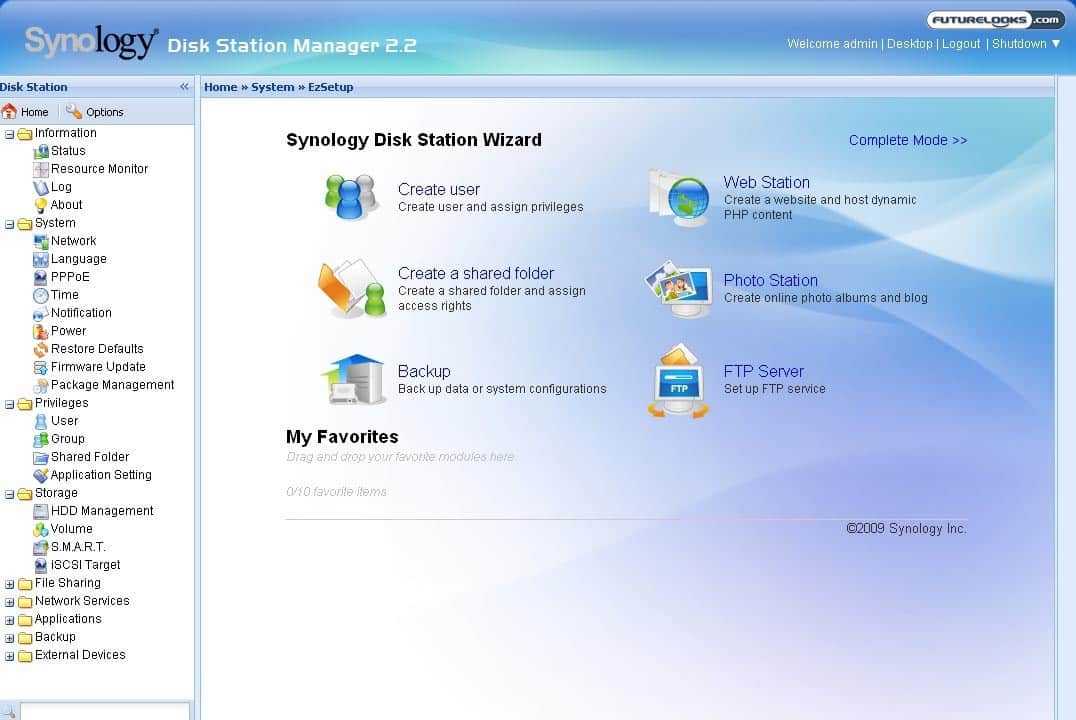The height and width of the screenshot is (720, 1076).
Task: Open the Shutdown dropdown menu
Action: pos(1026,44)
